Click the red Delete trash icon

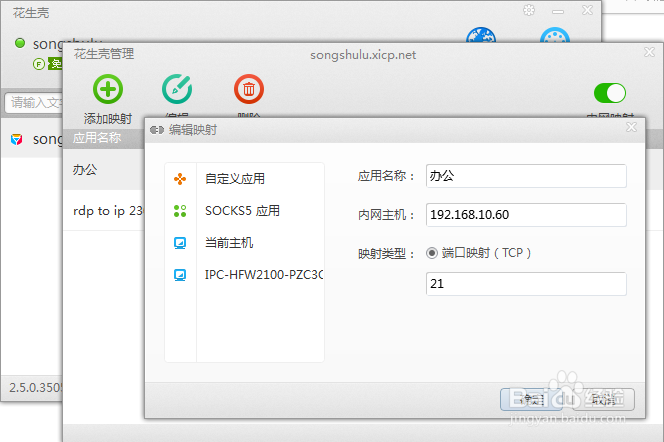pos(249,89)
